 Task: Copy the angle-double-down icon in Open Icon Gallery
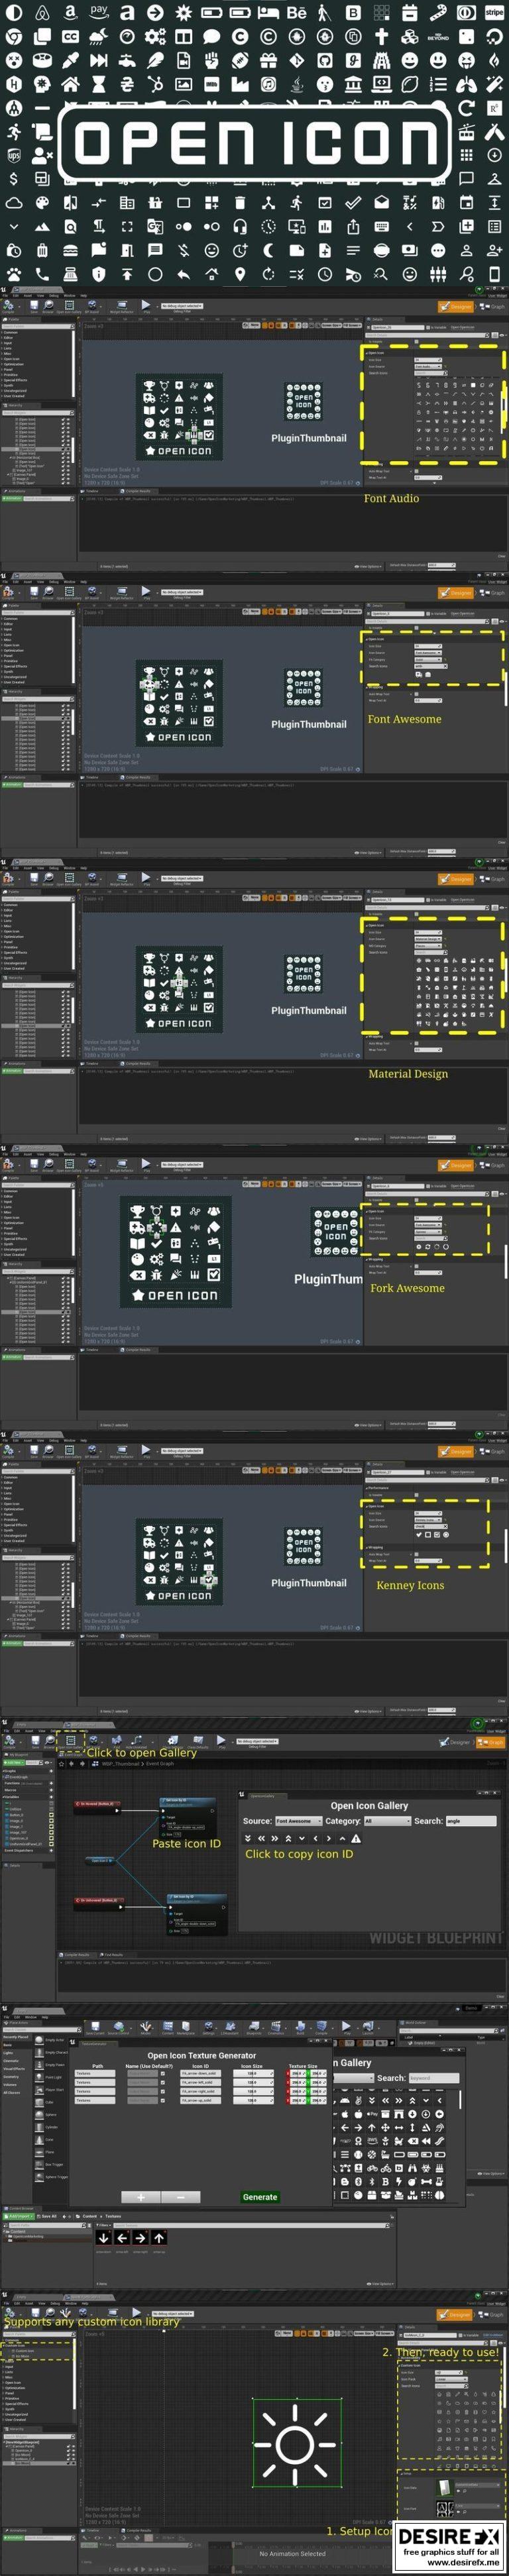tap(248, 1838)
